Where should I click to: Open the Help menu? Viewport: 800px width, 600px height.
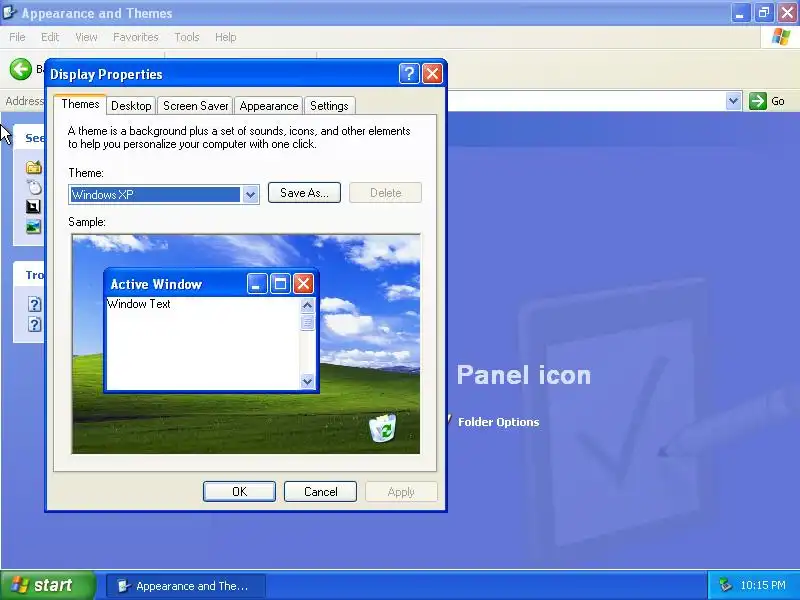tap(225, 37)
